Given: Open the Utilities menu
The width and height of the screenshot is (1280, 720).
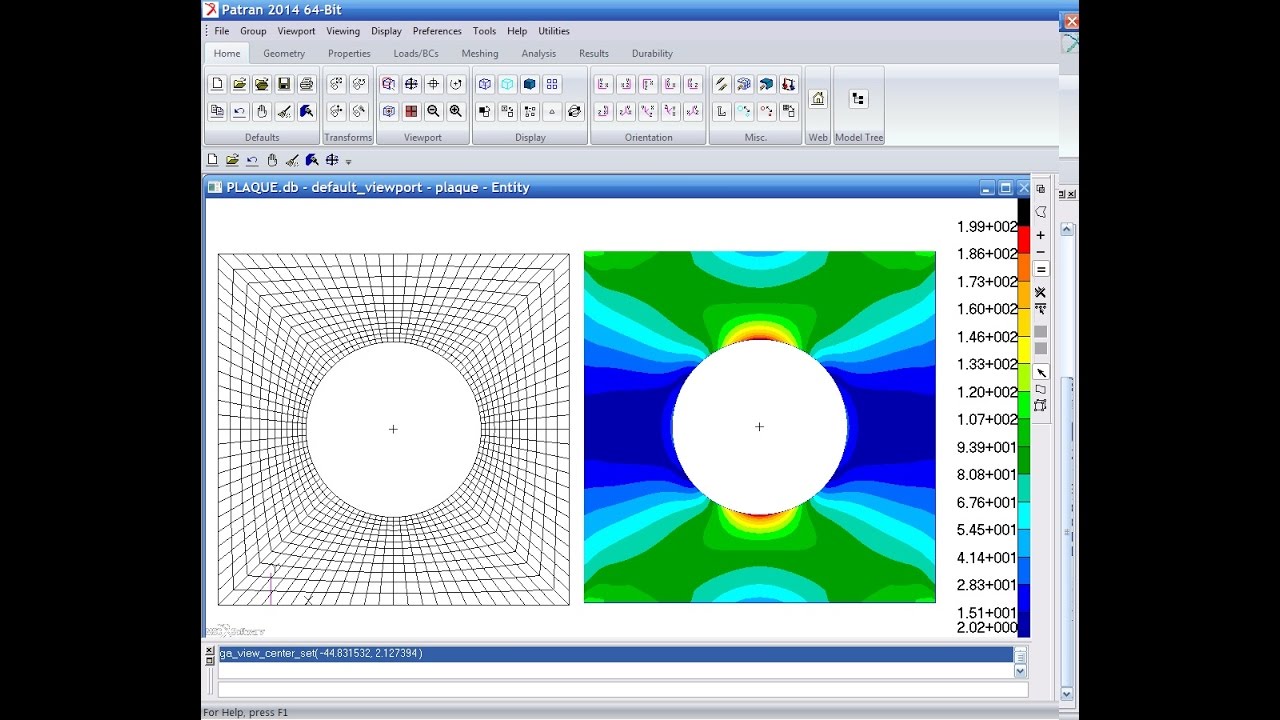Looking at the screenshot, I should (x=554, y=31).
